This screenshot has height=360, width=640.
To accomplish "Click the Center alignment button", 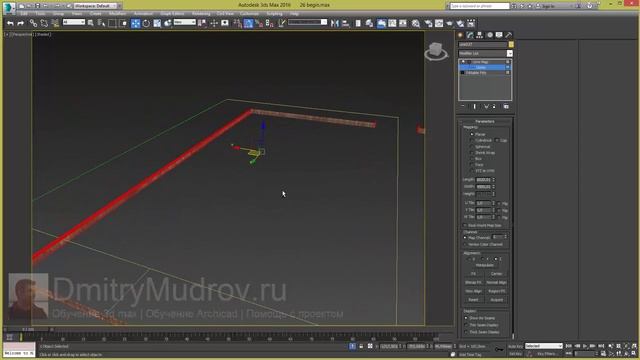I will click(497, 273).
